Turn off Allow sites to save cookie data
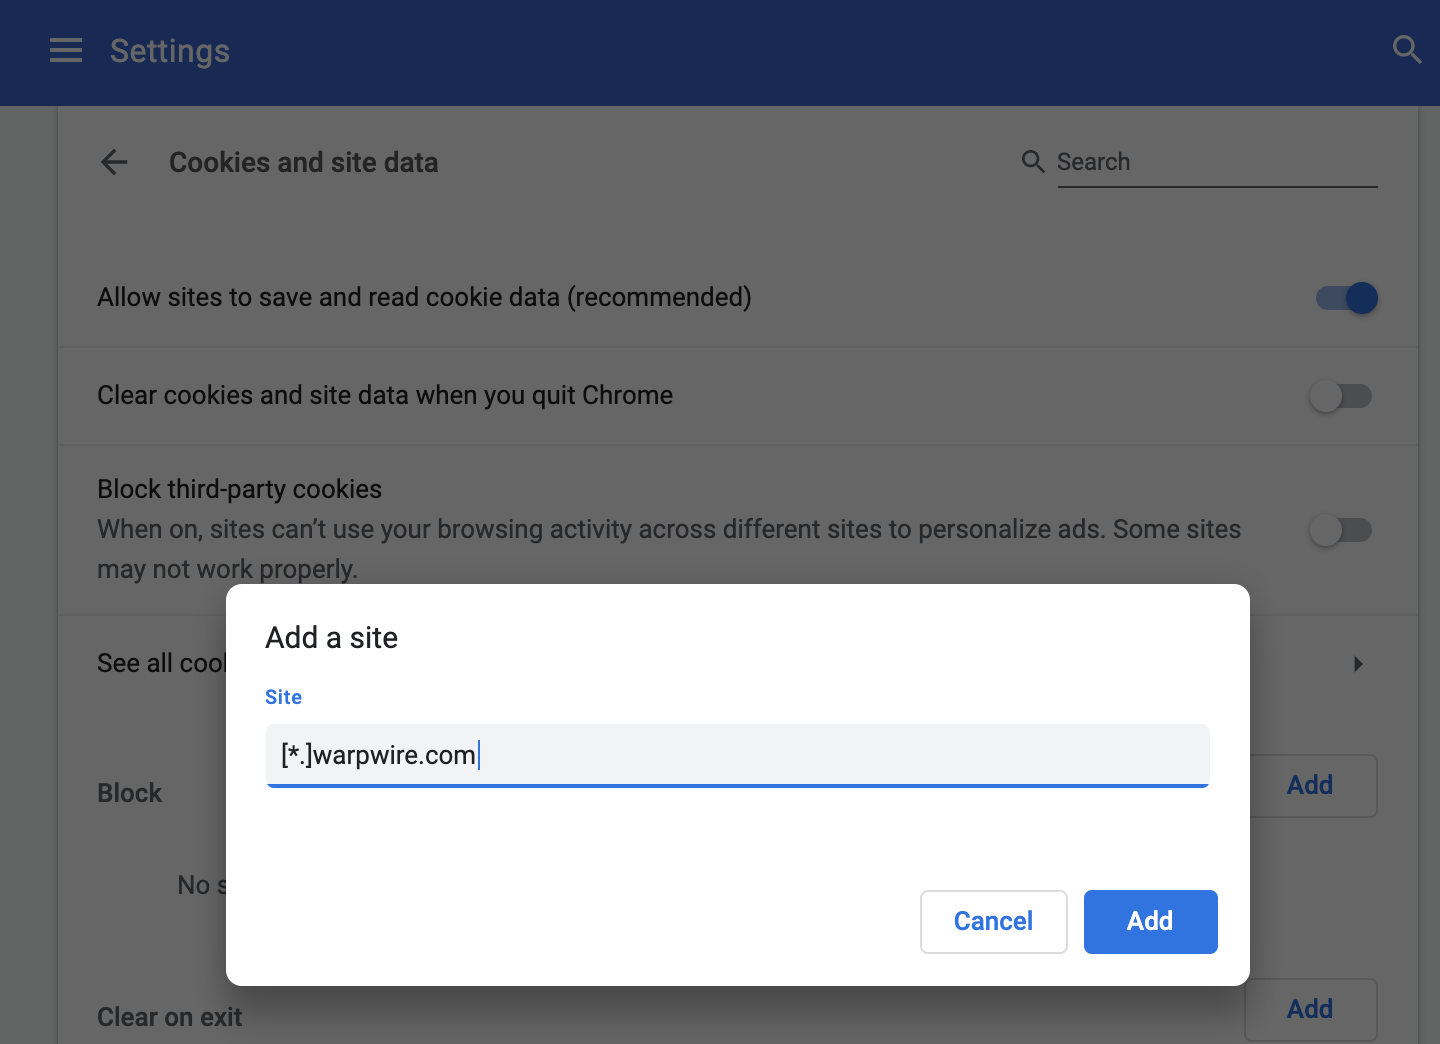 coord(1346,298)
